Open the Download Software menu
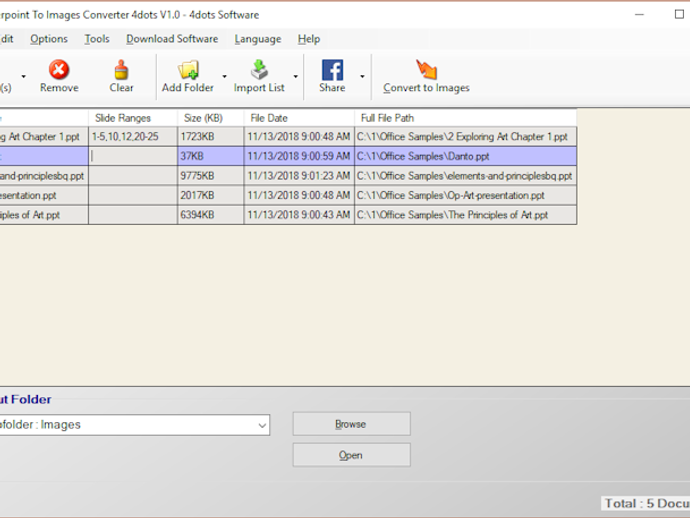 [x=172, y=39]
